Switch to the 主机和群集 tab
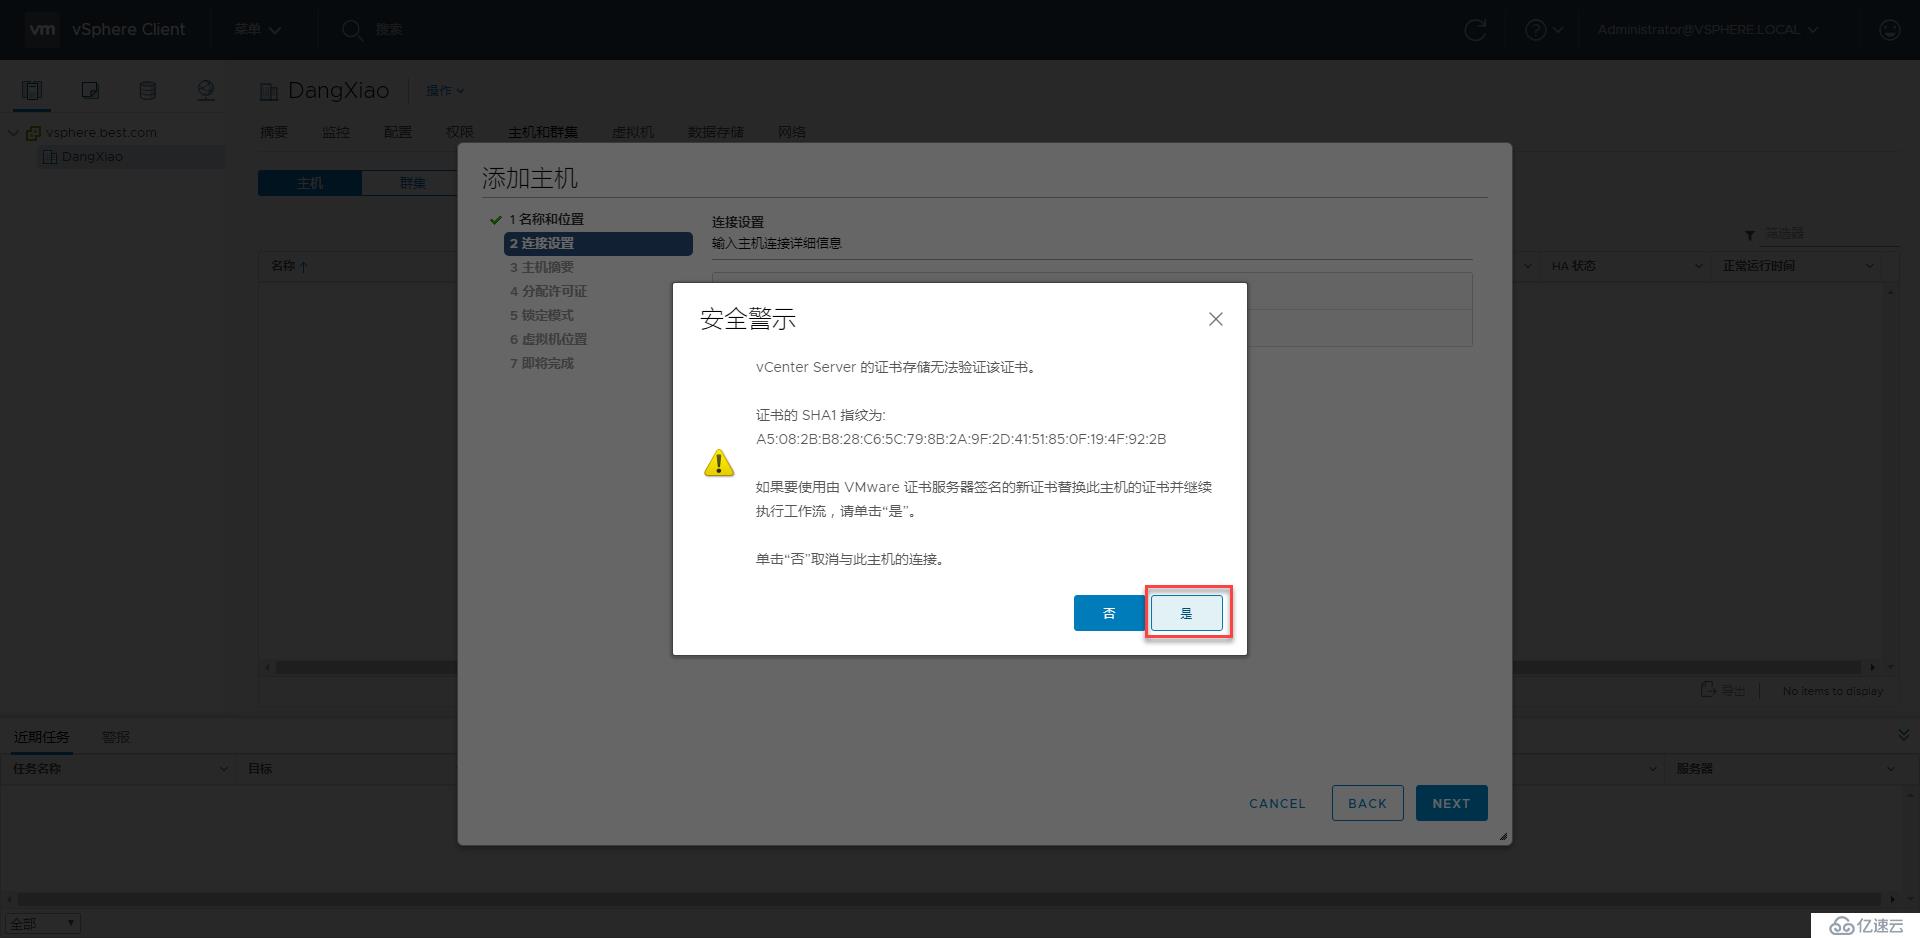Viewport: 1920px width, 938px height. pyautogui.click(x=543, y=132)
